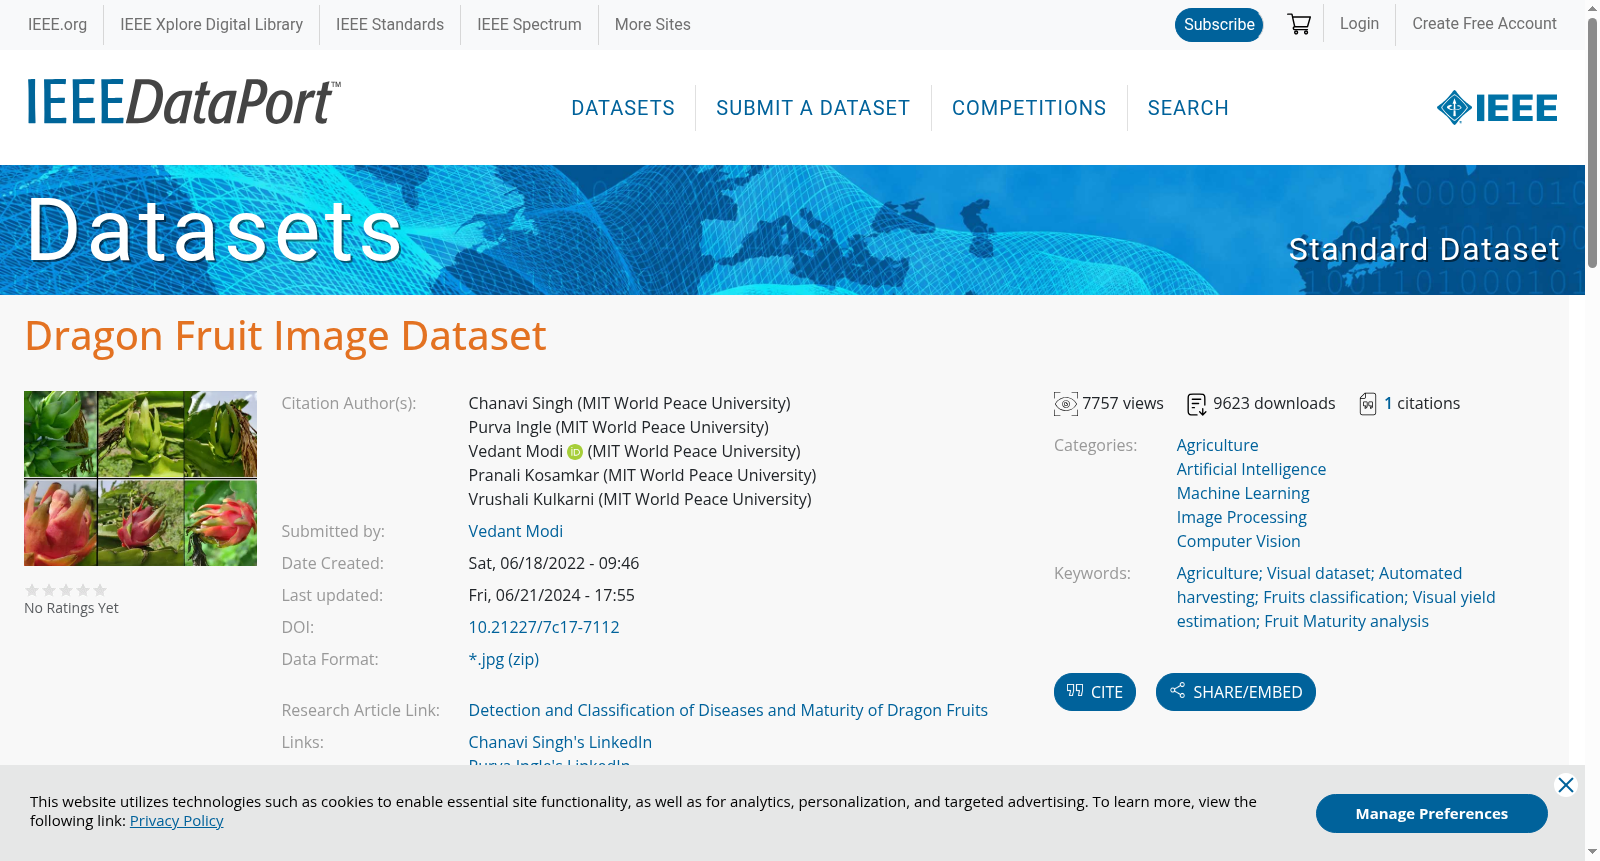Go to IEEE Xplore Digital Library
Screen dimensions: 1600x861
(212, 24)
